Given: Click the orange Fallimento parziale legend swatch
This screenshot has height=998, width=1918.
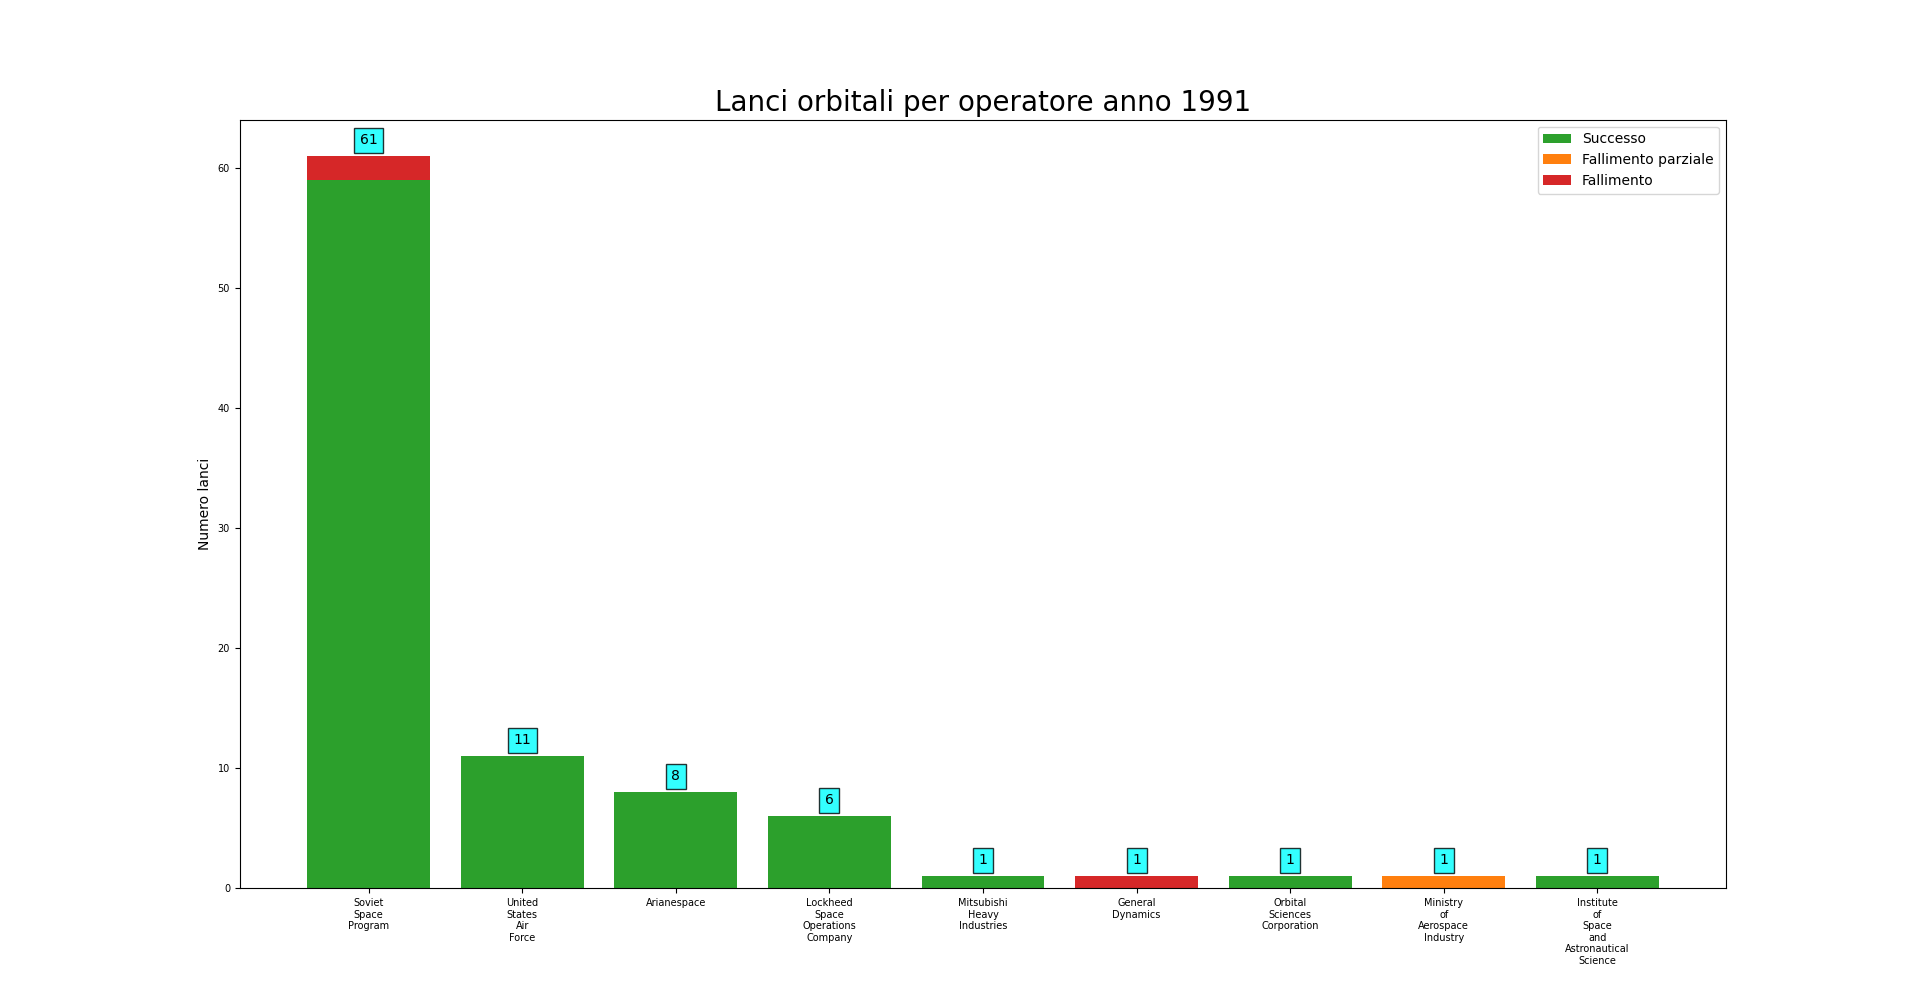Looking at the screenshot, I should [1556, 160].
